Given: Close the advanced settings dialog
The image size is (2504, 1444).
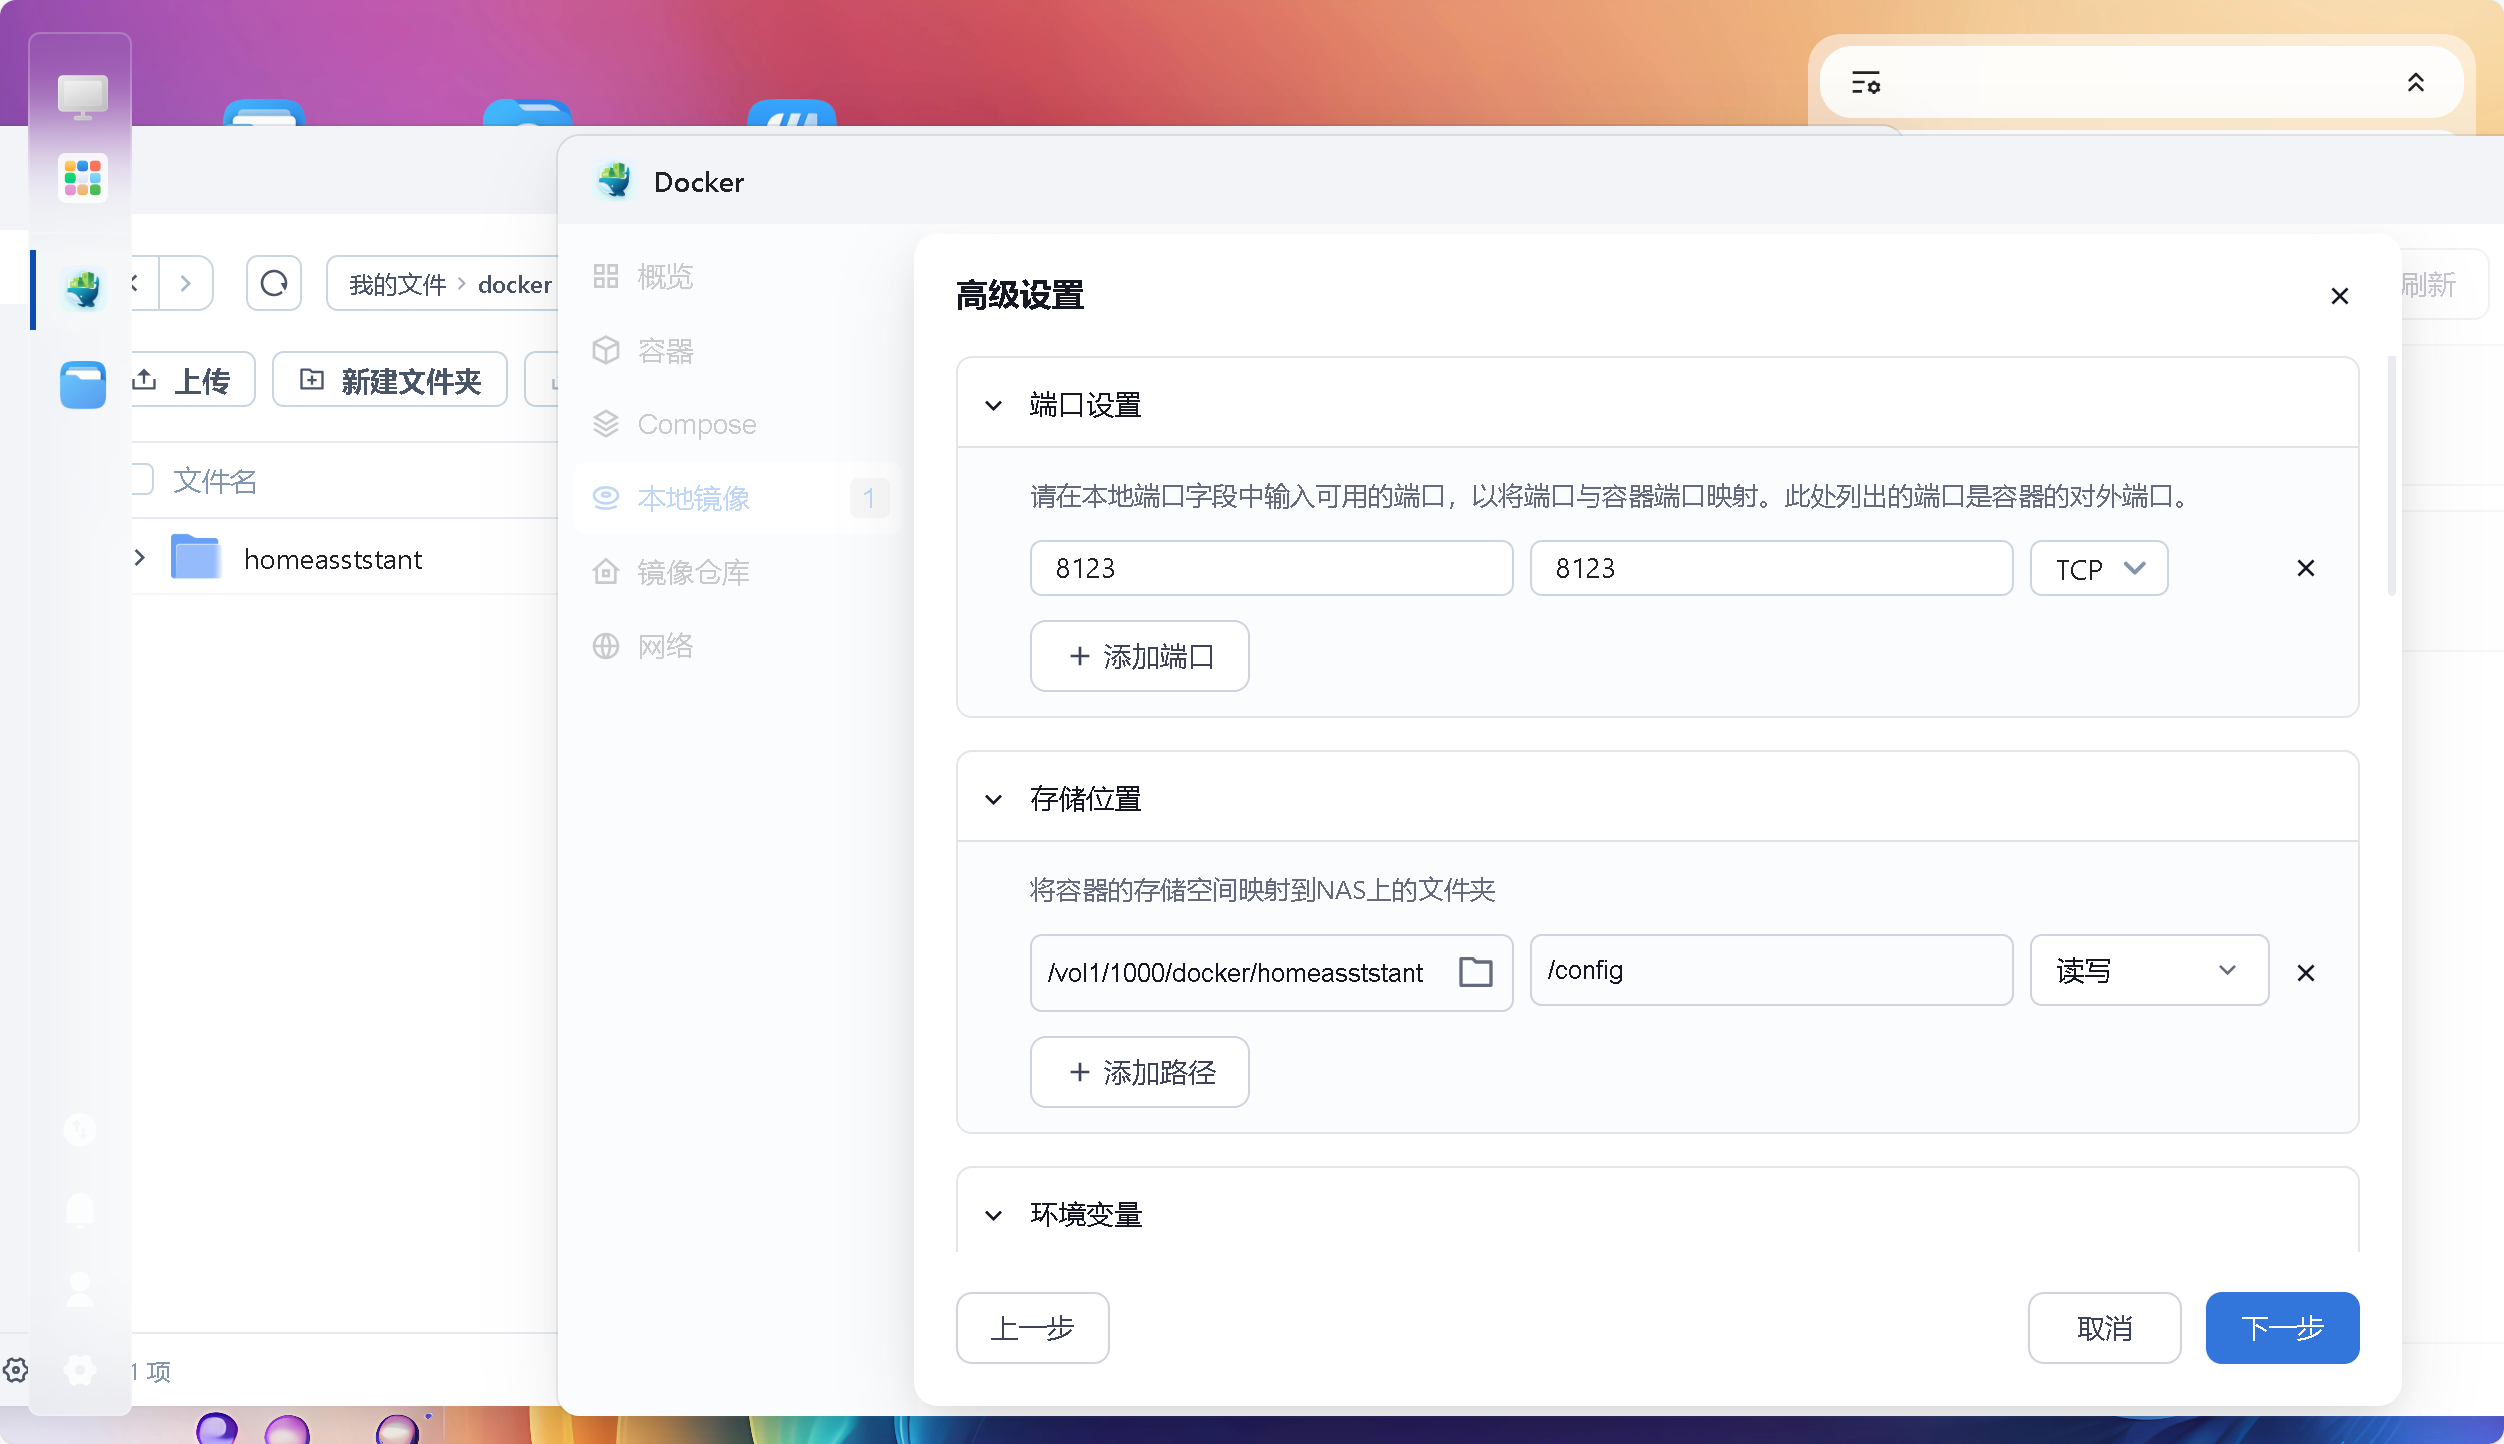Looking at the screenshot, I should point(2339,296).
